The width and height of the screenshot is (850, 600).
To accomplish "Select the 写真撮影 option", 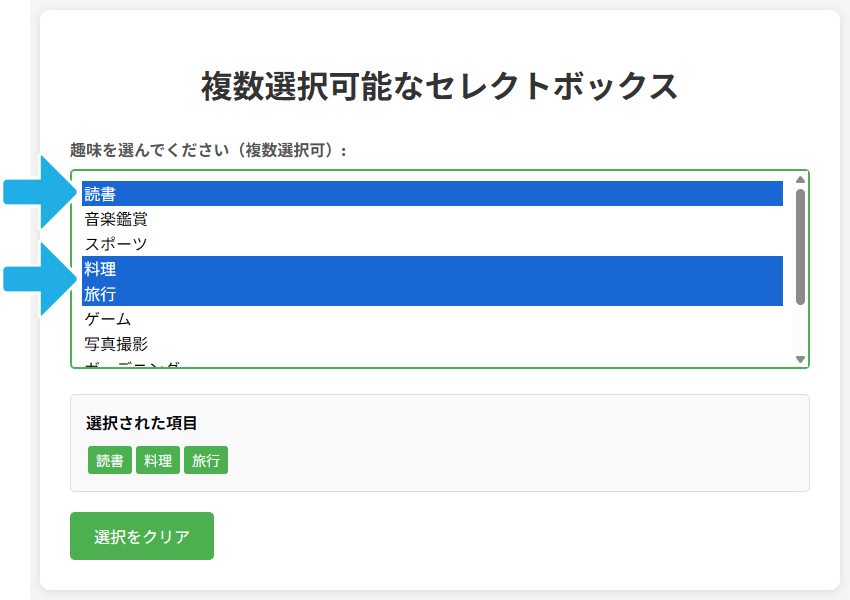I will tap(432, 343).
